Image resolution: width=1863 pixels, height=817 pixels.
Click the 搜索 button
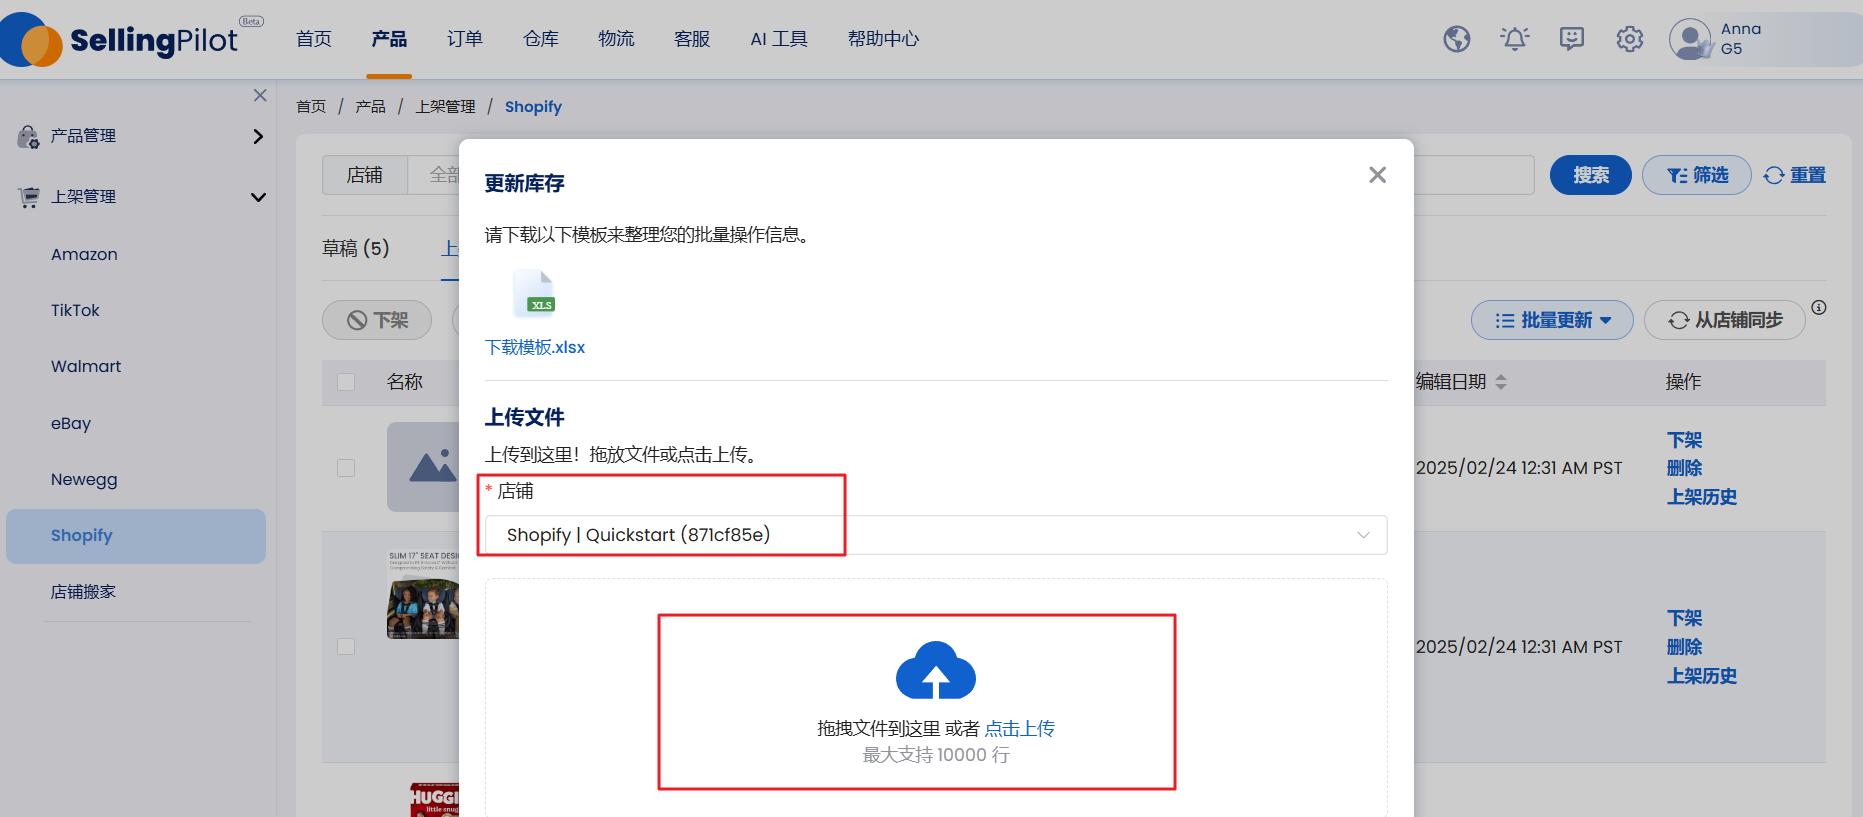tap(1590, 175)
